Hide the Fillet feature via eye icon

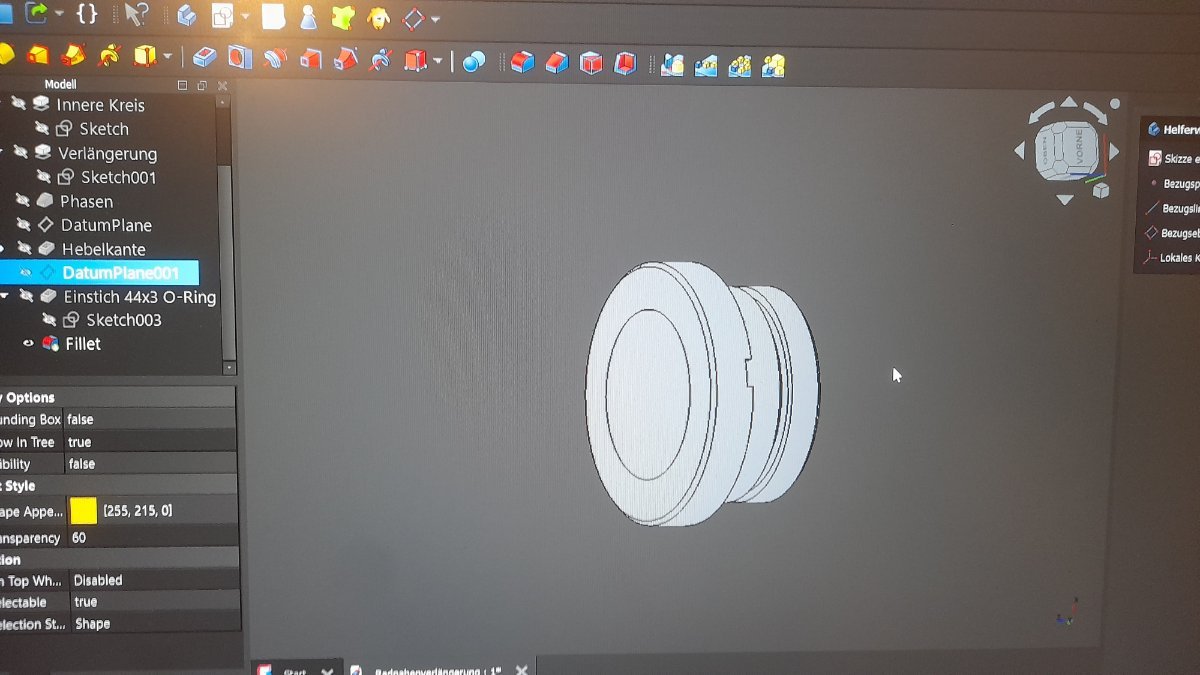28,344
